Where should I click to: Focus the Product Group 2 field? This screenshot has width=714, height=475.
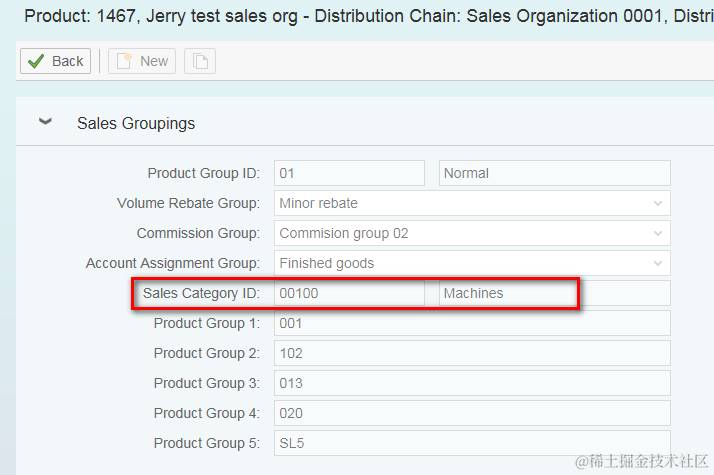pos(471,353)
